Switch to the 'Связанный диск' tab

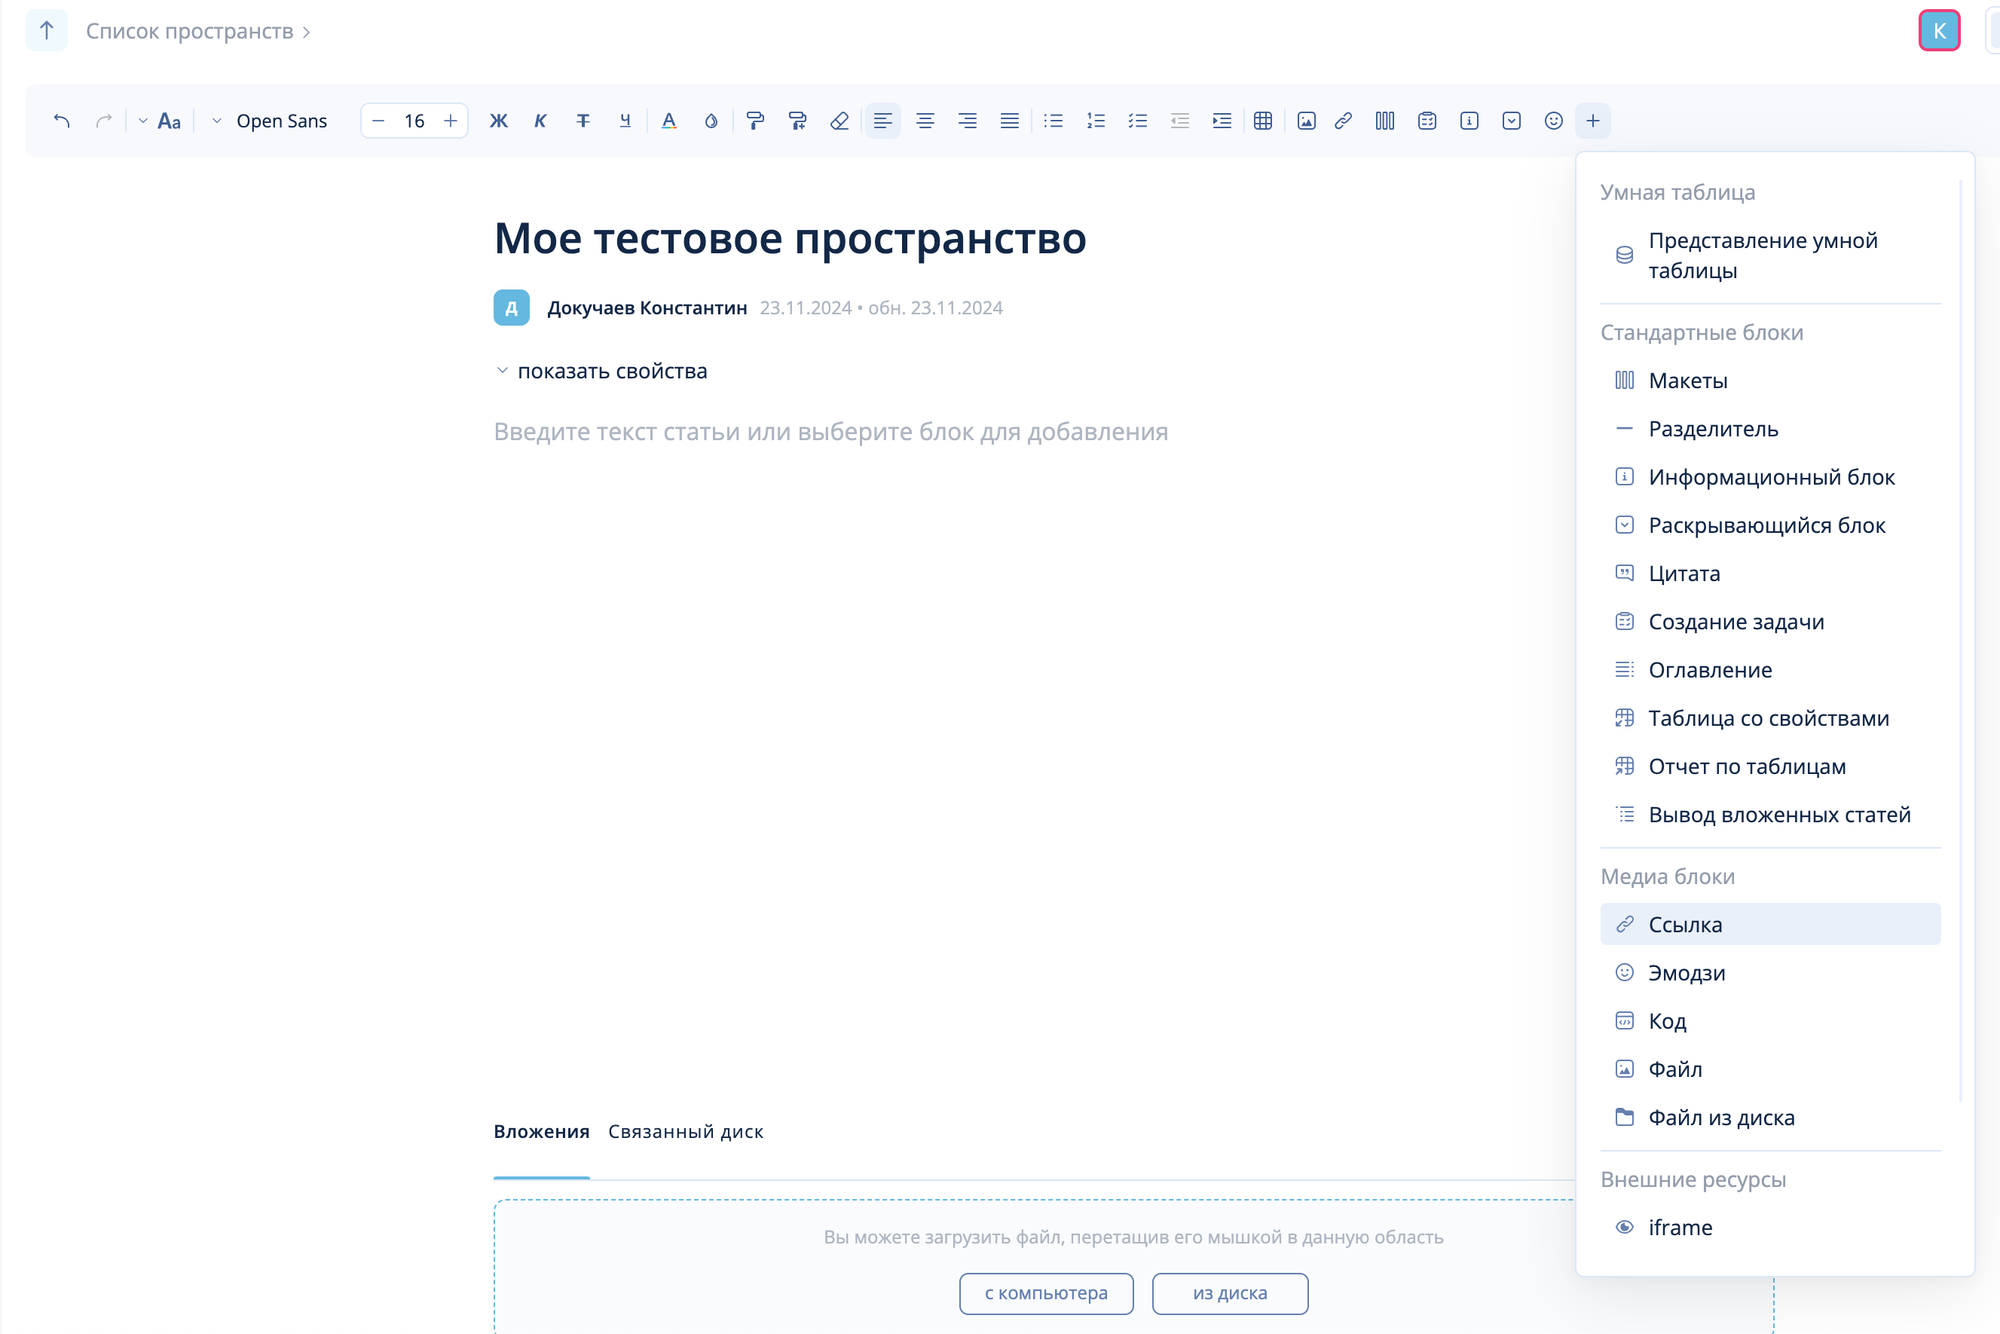click(685, 1131)
